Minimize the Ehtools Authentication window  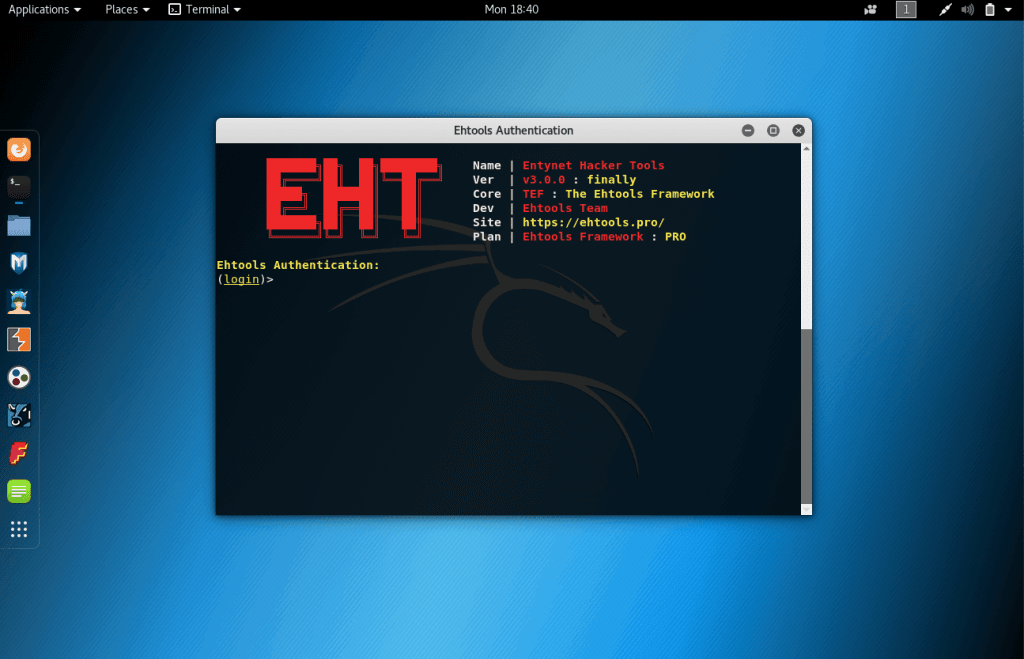748,131
